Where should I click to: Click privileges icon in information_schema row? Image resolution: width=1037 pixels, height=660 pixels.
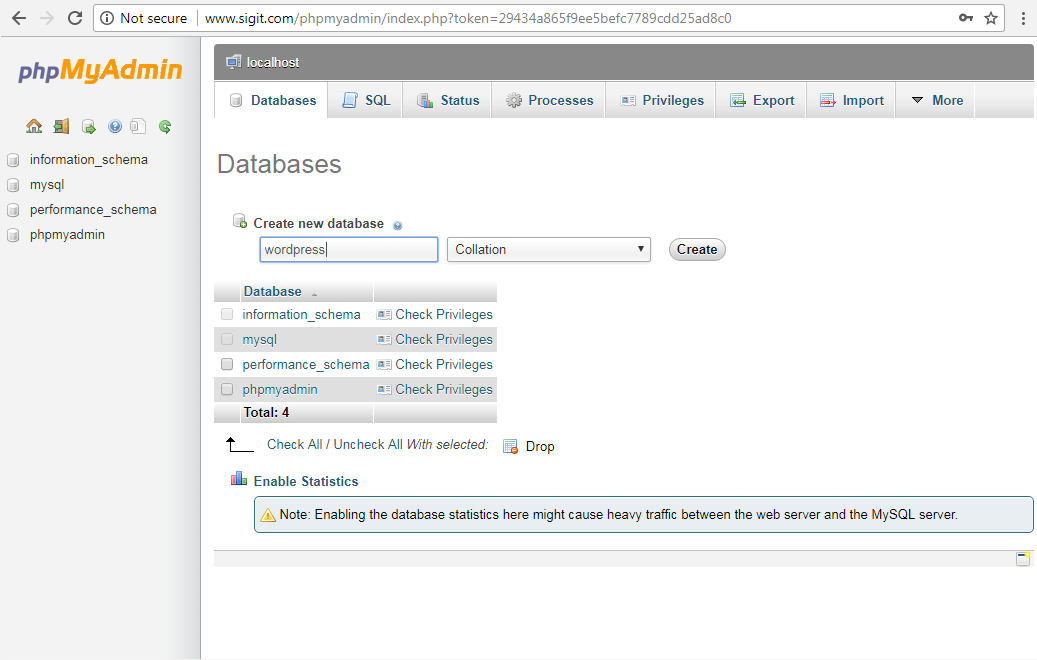[x=384, y=315]
